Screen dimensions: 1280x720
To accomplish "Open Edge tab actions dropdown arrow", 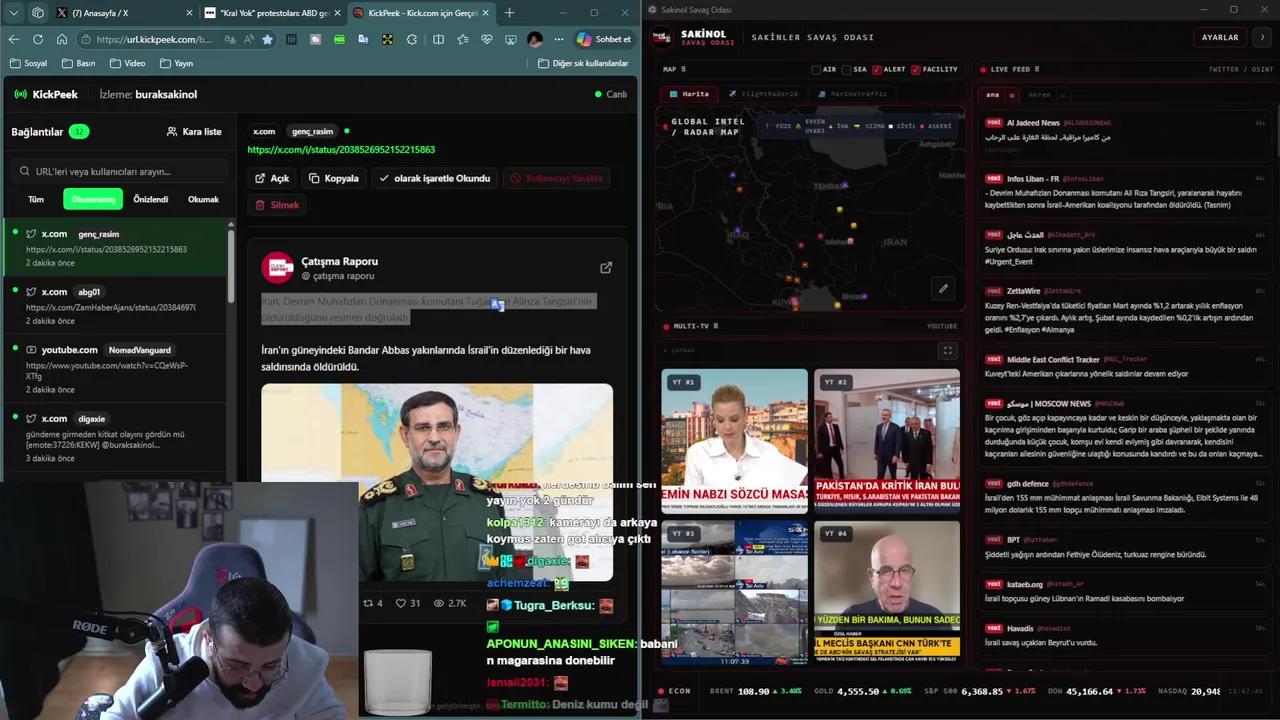I will (x=13, y=13).
